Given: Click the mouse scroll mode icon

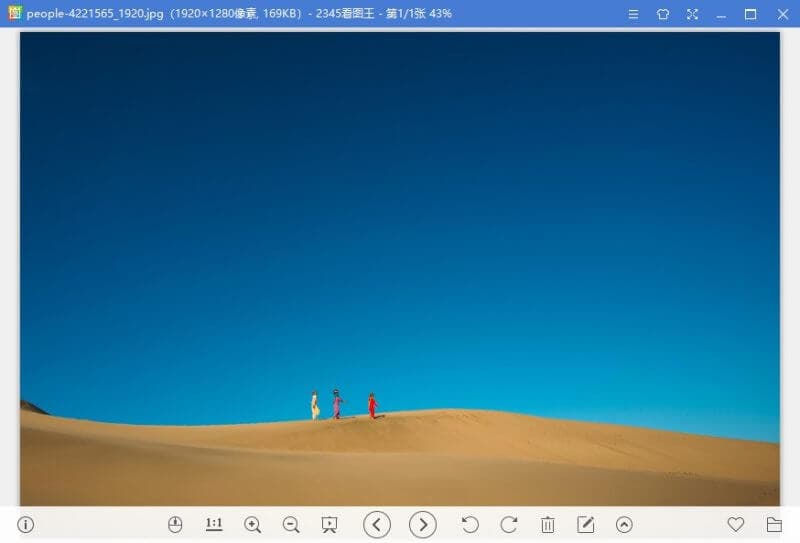Looking at the screenshot, I should (x=175, y=524).
